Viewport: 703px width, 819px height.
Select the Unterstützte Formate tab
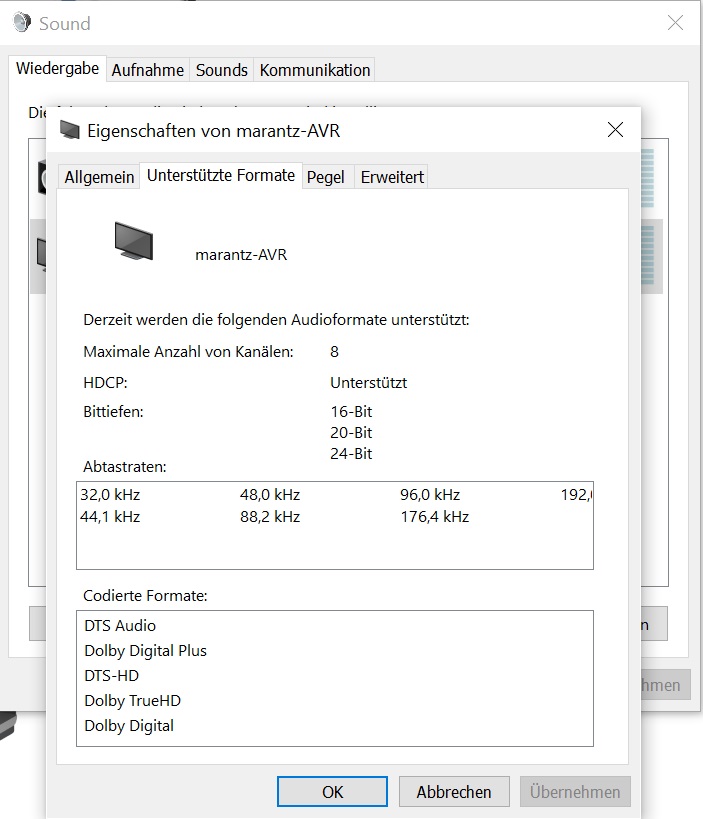click(x=221, y=176)
